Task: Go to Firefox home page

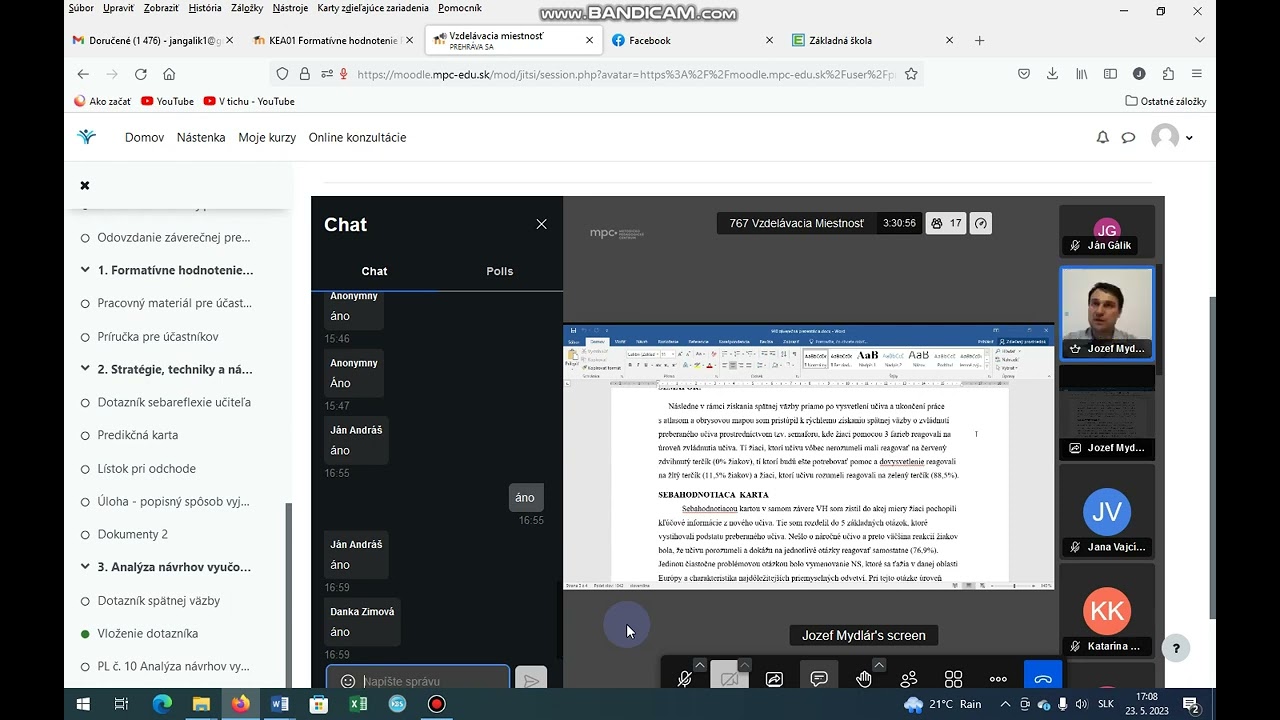Action: coord(169,74)
